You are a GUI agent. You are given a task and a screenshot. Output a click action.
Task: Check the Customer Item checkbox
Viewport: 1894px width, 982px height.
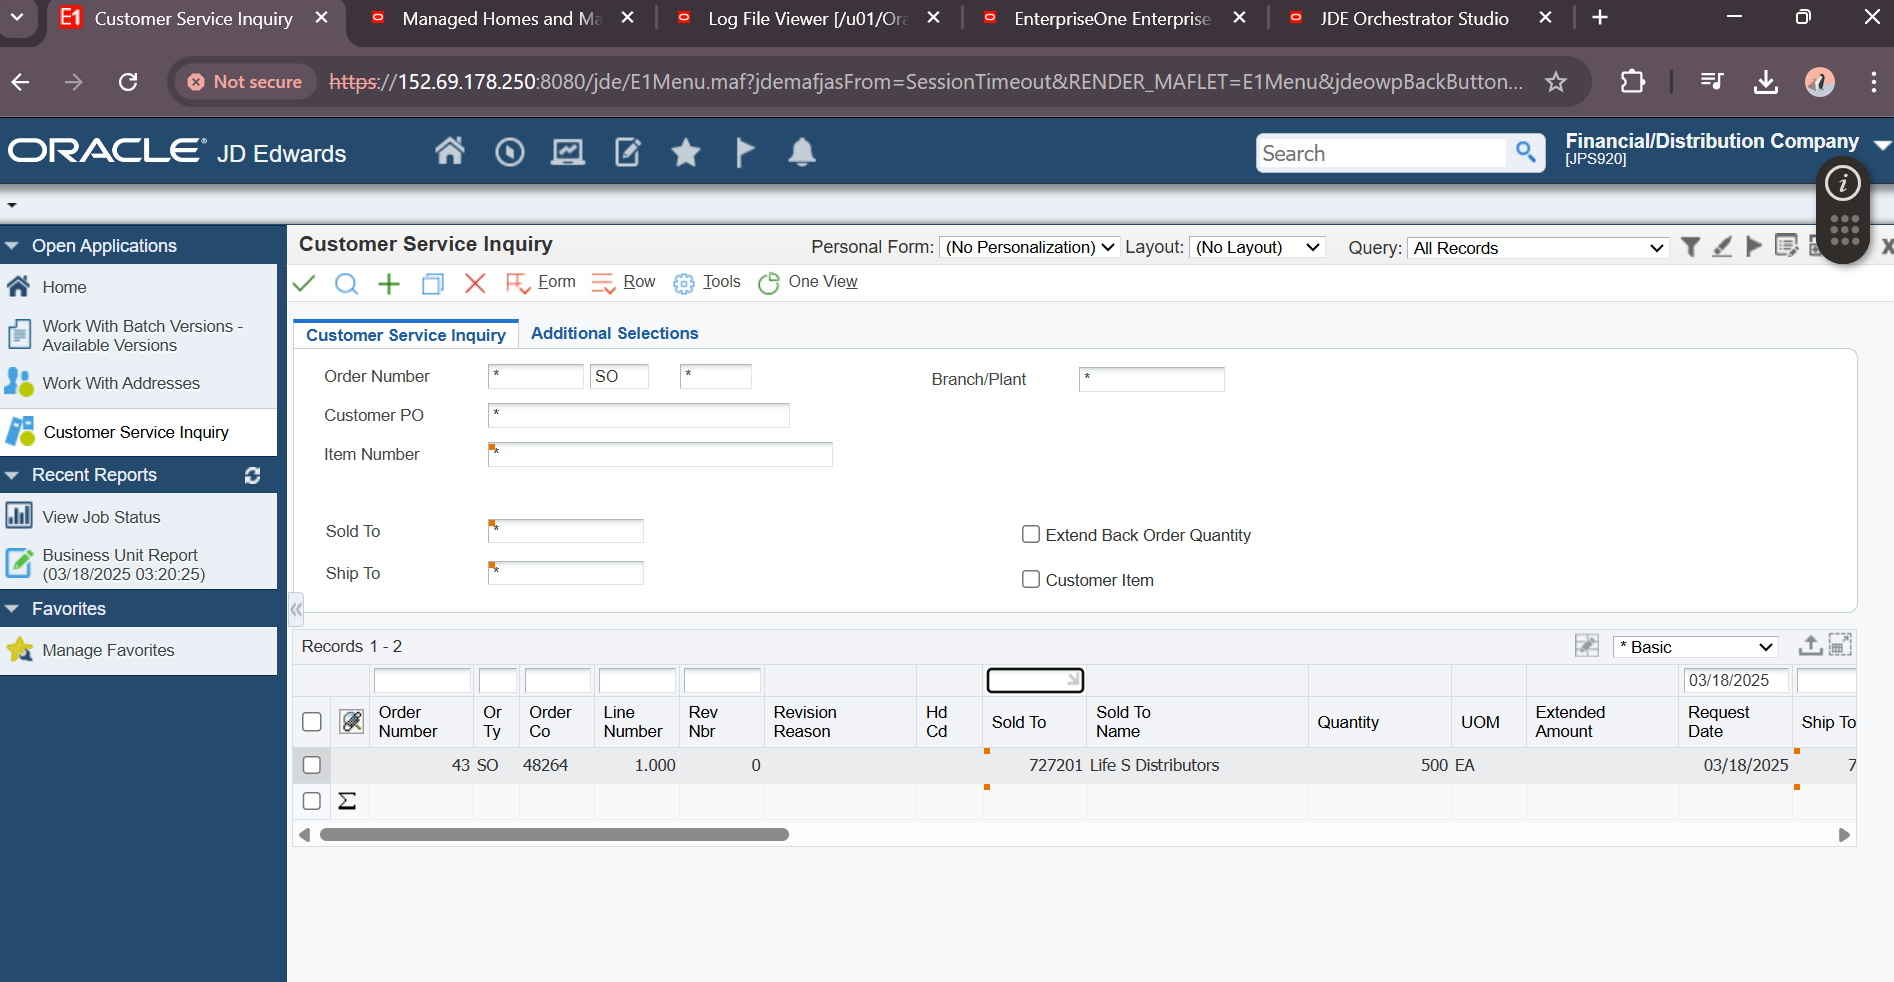1031,580
